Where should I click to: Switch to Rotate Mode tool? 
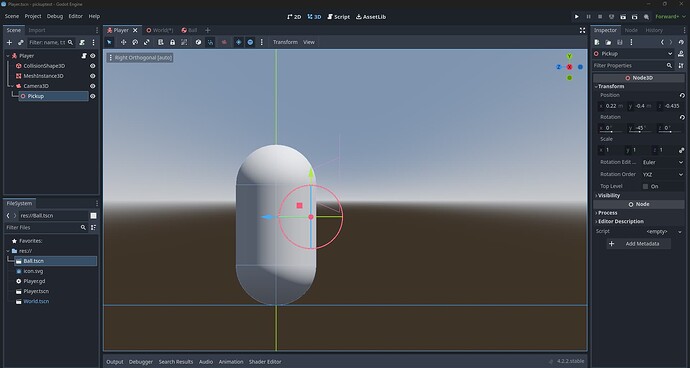(x=135, y=42)
